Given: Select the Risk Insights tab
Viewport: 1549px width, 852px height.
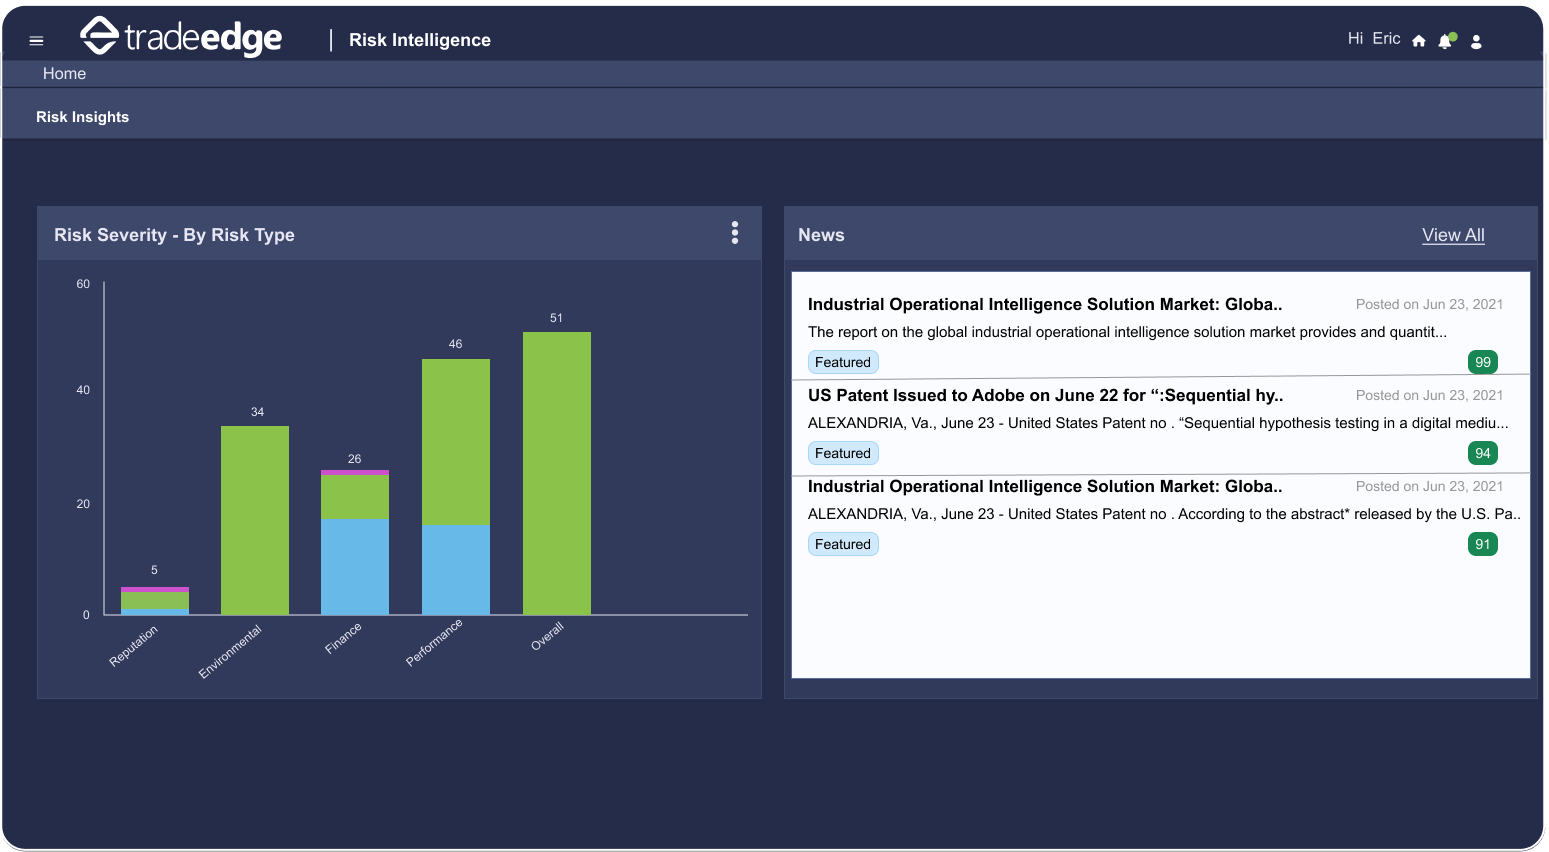Looking at the screenshot, I should coord(82,117).
